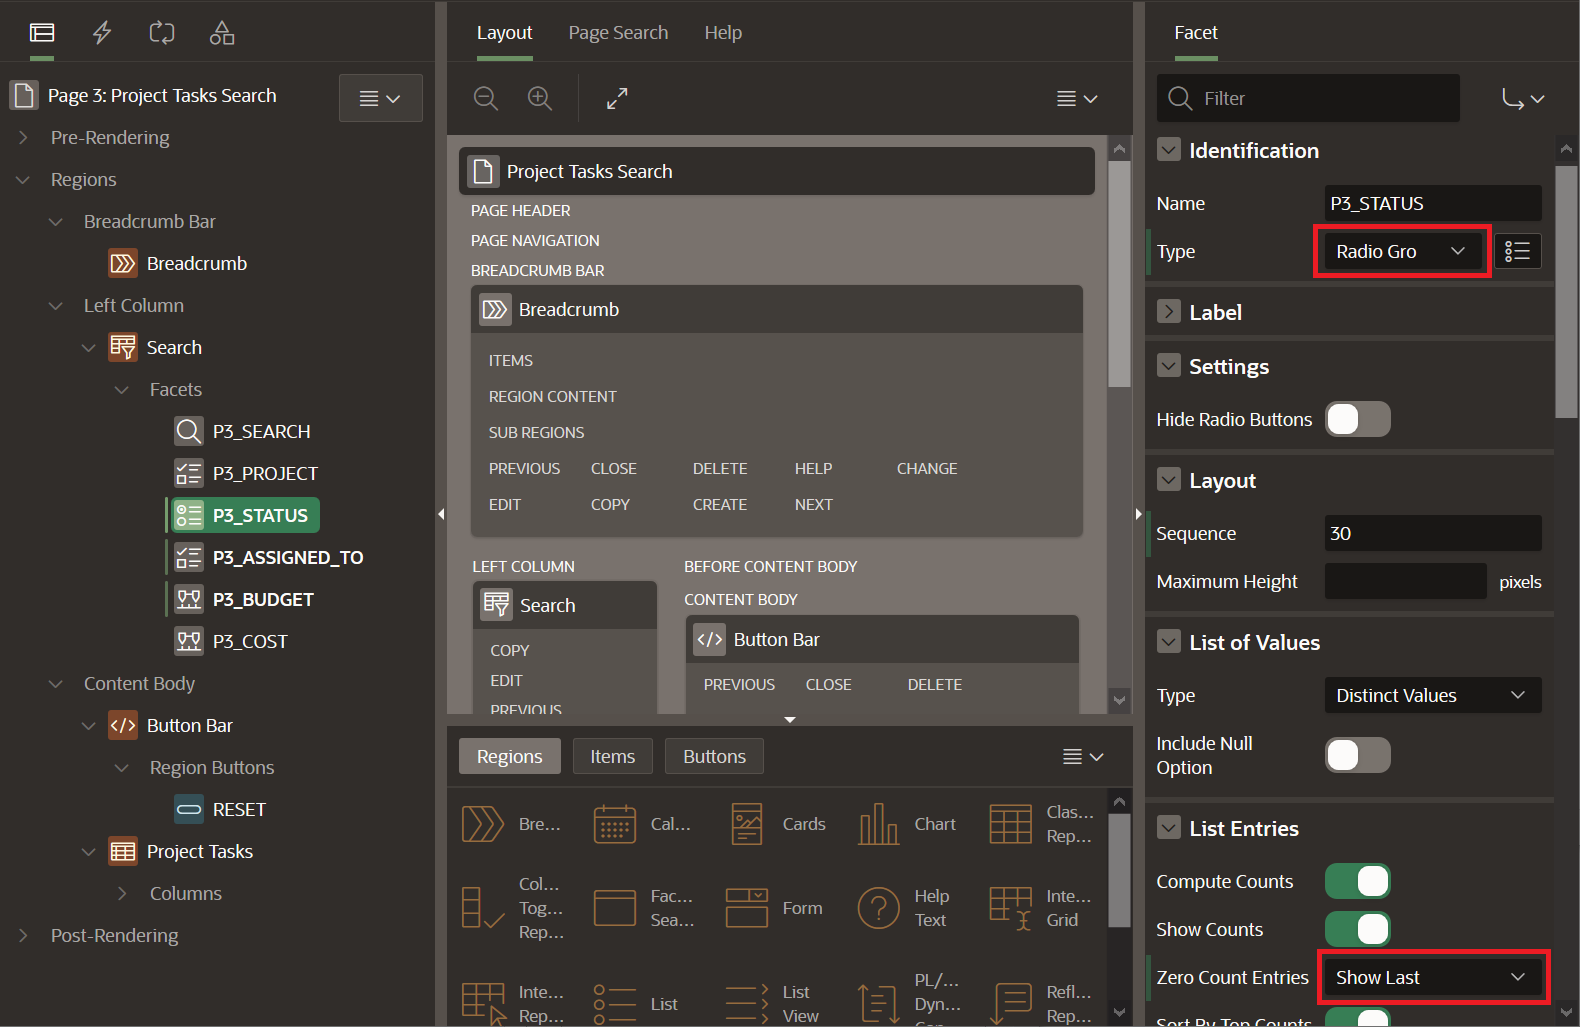The image size is (1580, 1027).
Task: Collapse the Identification section
Action: tap(1168, 150)
